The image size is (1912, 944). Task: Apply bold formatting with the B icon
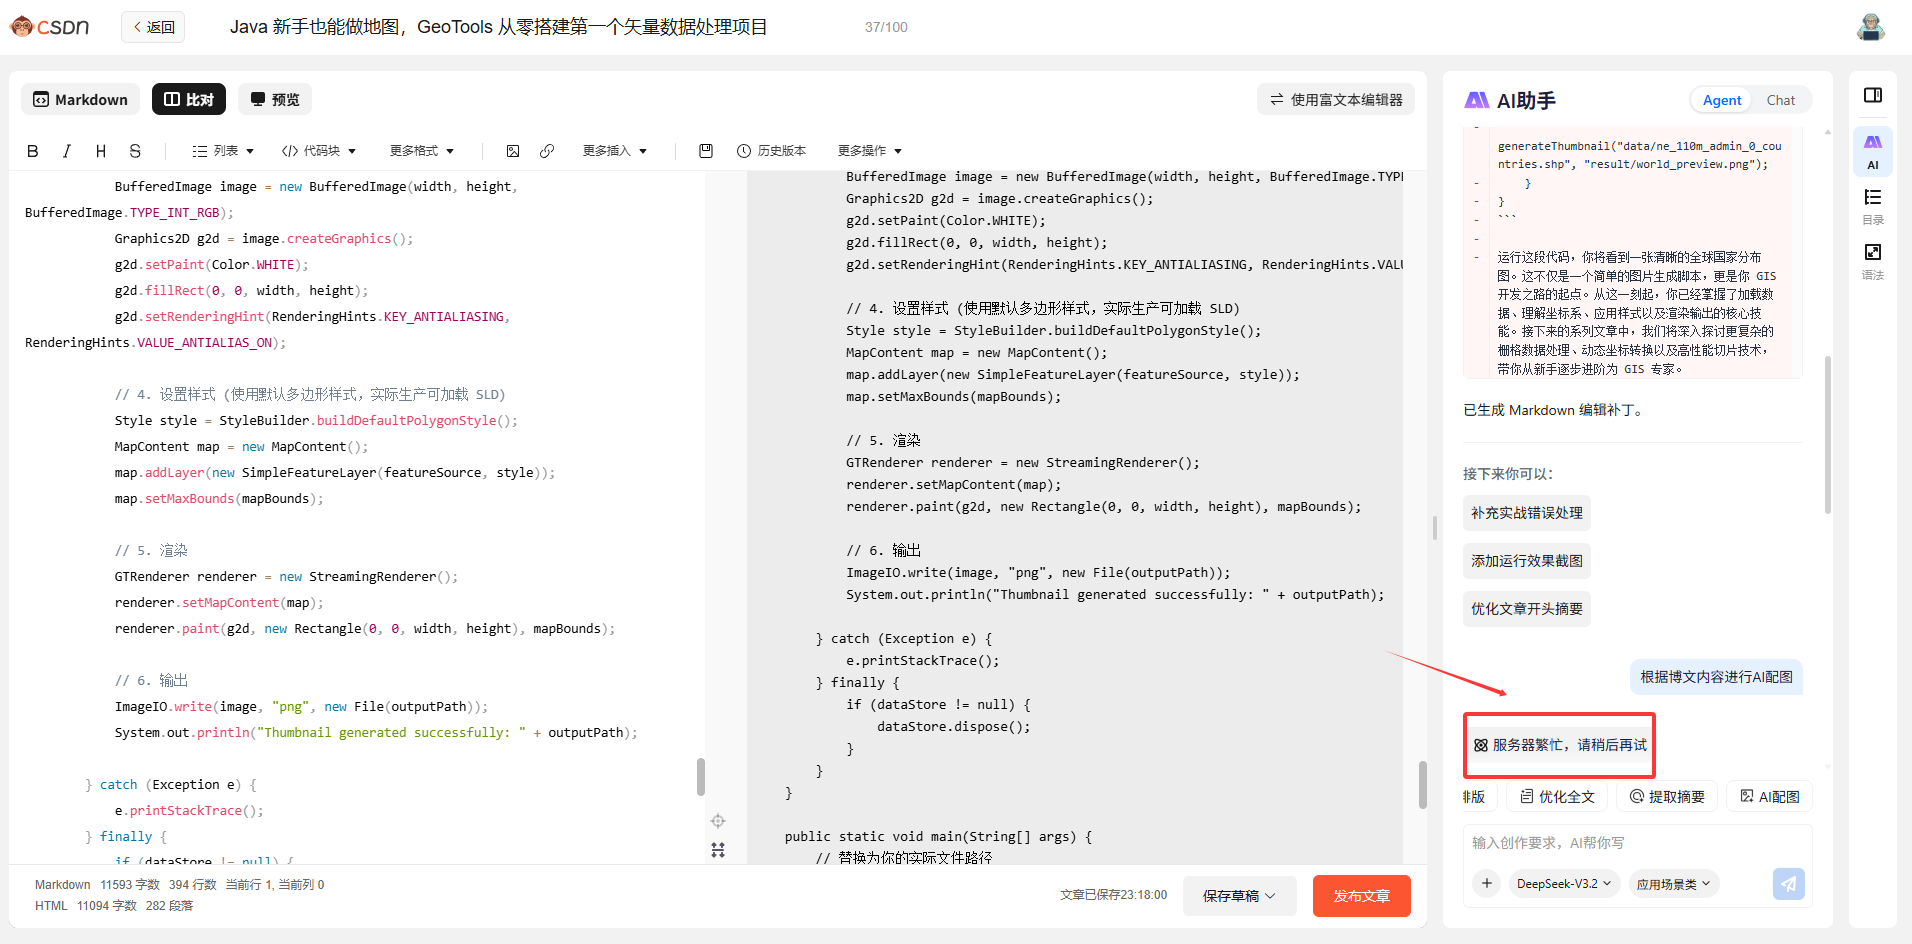(x=33, y=151)
